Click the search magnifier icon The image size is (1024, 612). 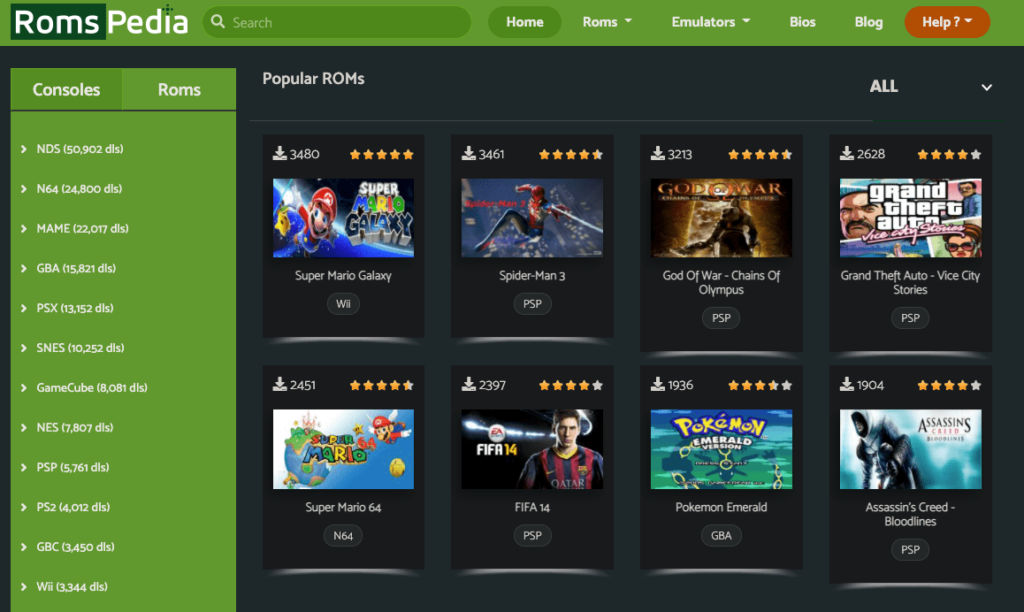click(218, 22)
